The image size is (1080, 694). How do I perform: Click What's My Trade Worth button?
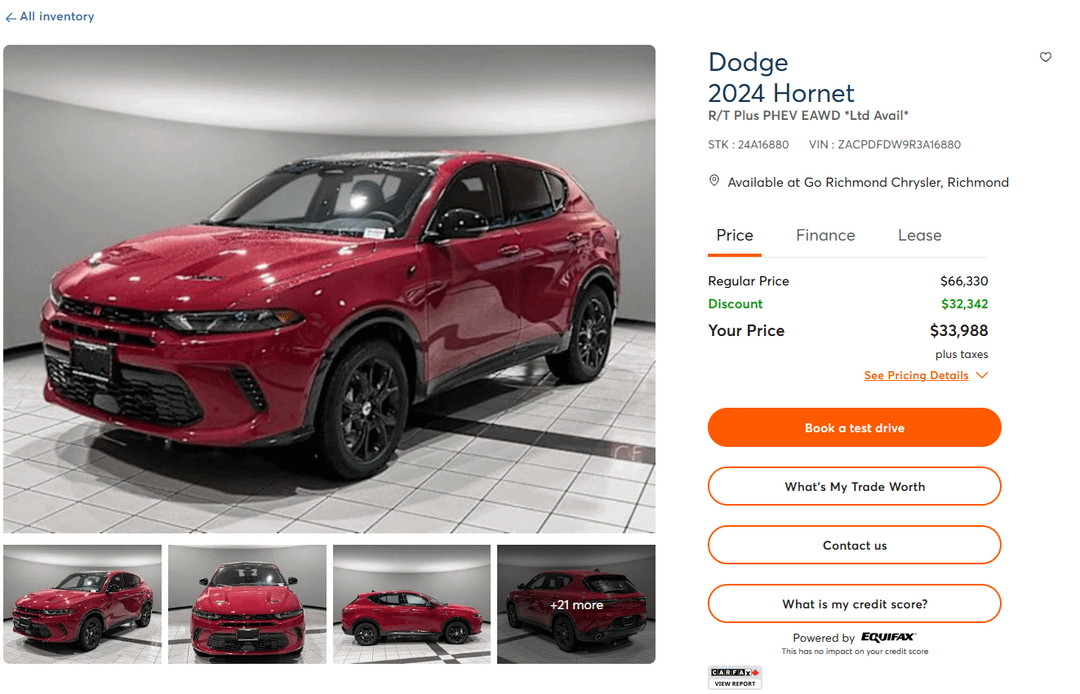854,487
